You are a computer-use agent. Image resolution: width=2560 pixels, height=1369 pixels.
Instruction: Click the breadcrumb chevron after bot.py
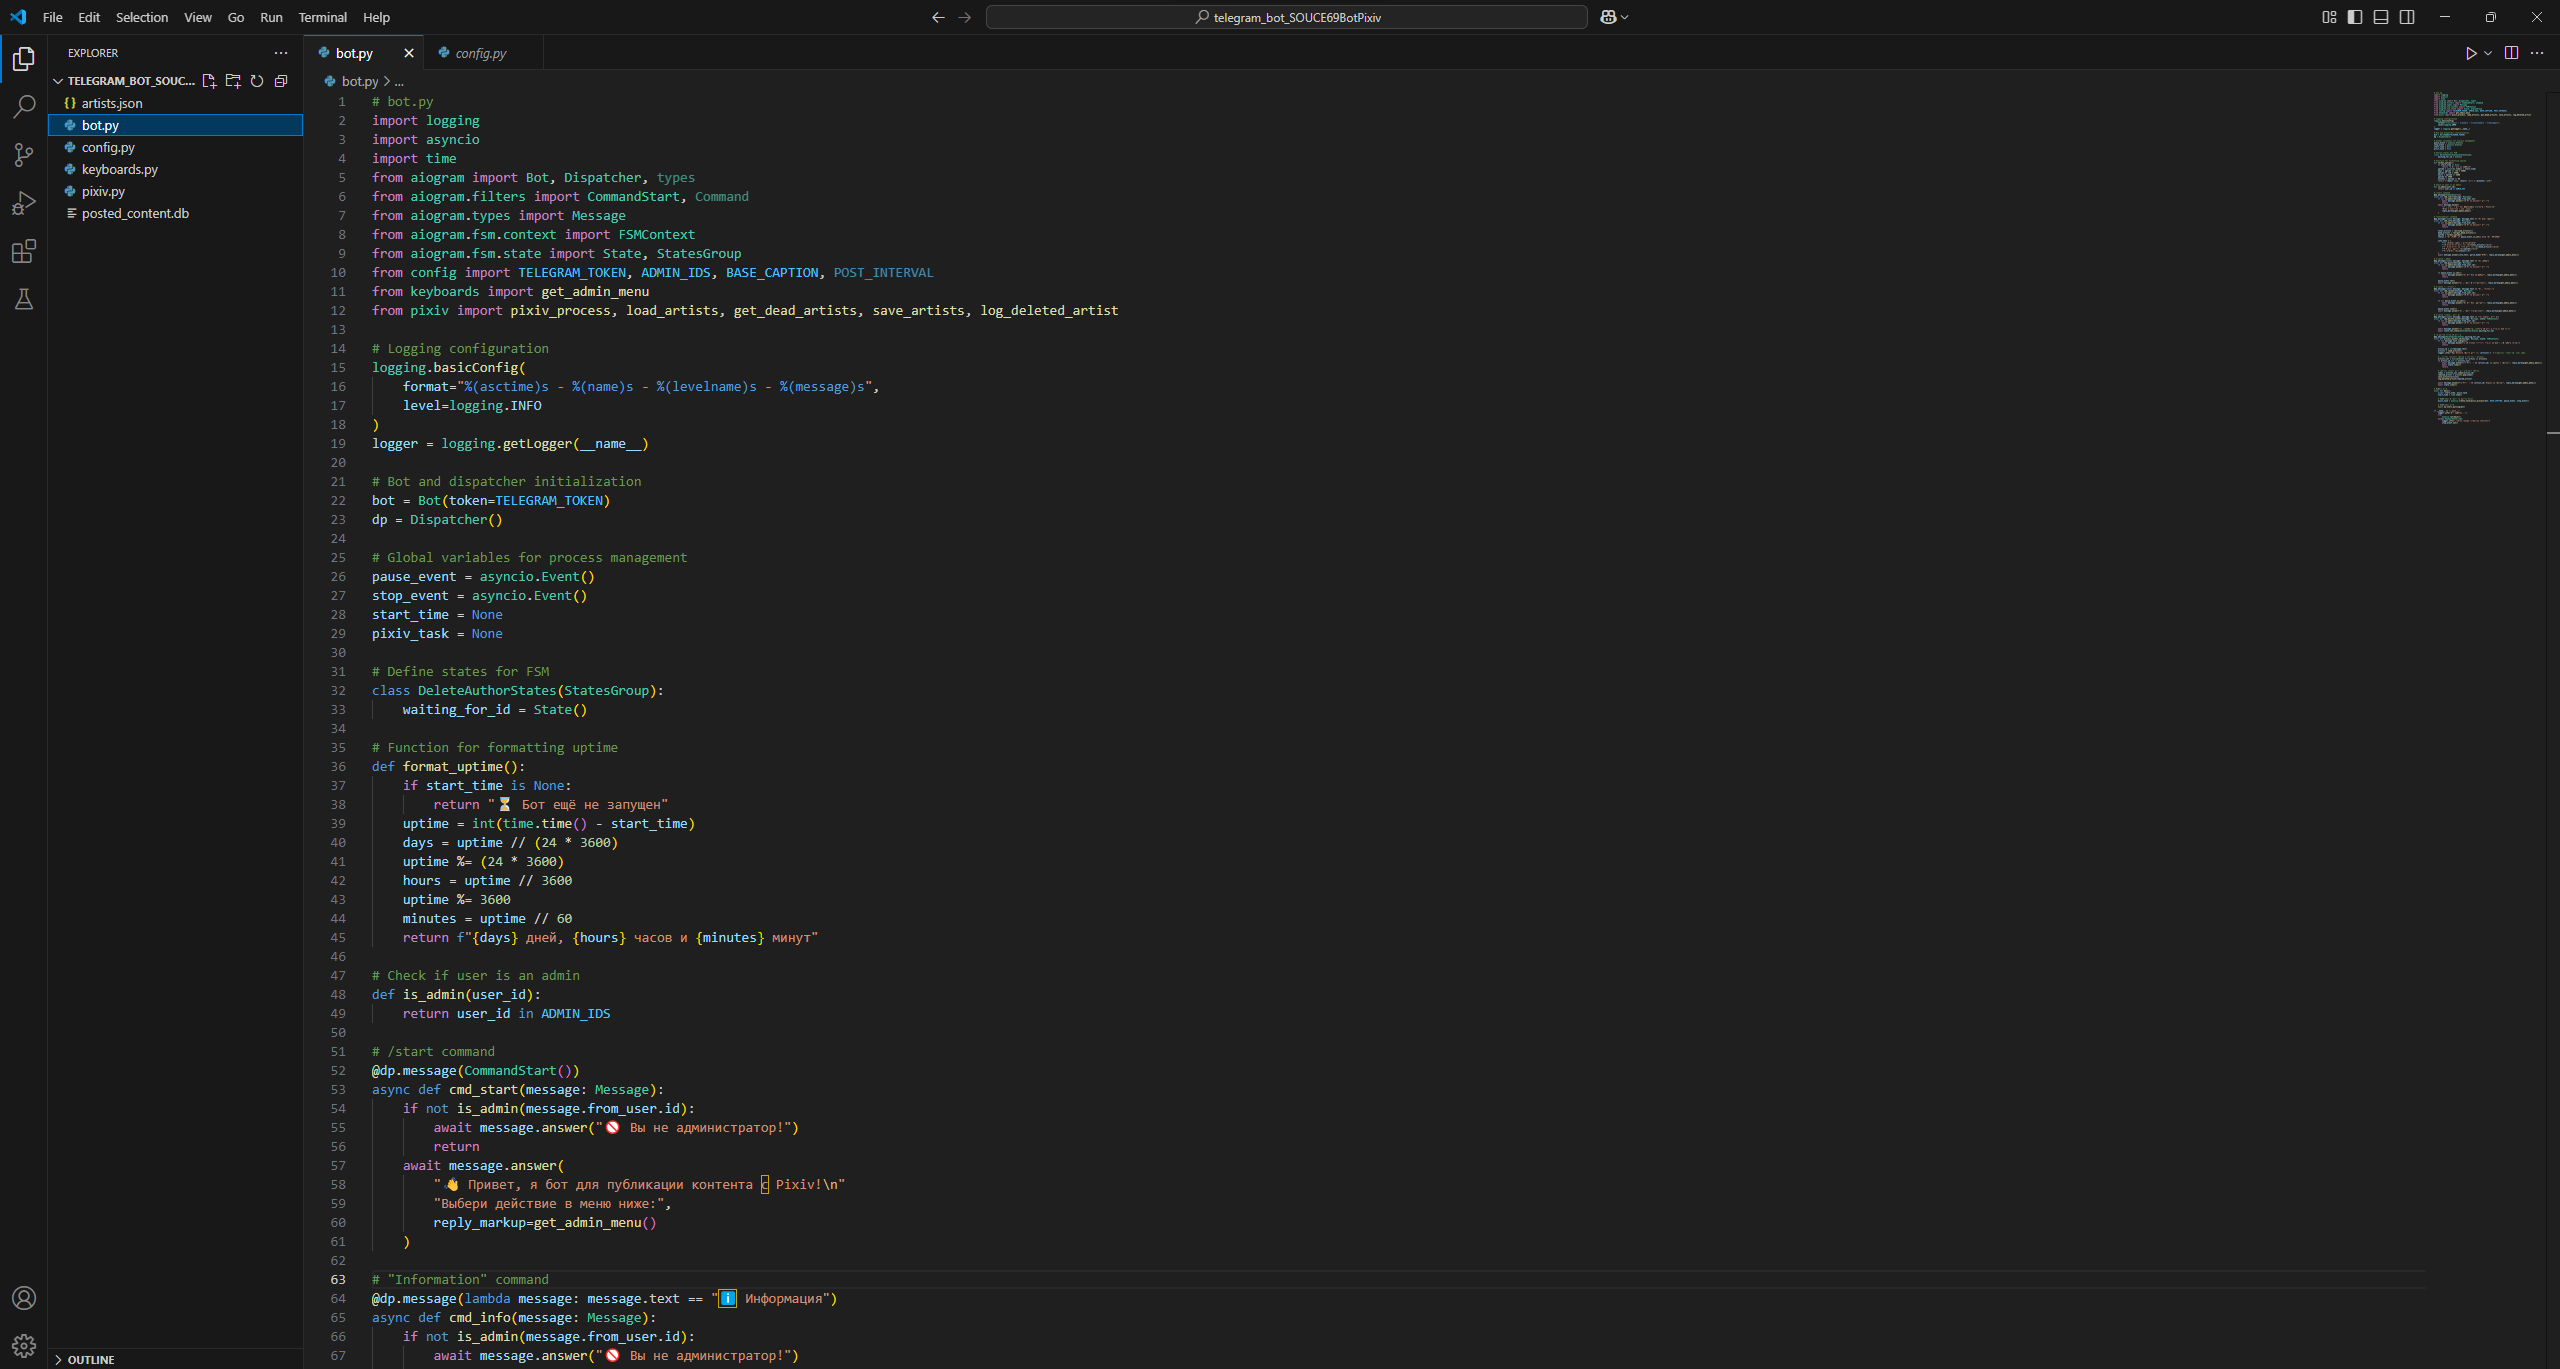387,81
